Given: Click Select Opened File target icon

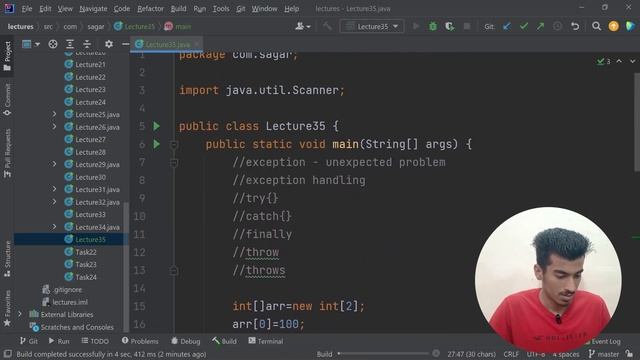Looking at the screenshot, I should click(x=53, y=44).
